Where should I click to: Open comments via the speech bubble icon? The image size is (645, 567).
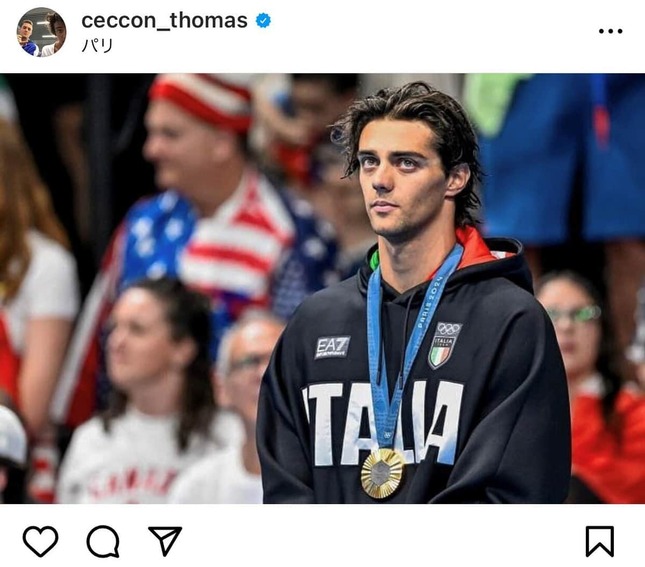103,541
